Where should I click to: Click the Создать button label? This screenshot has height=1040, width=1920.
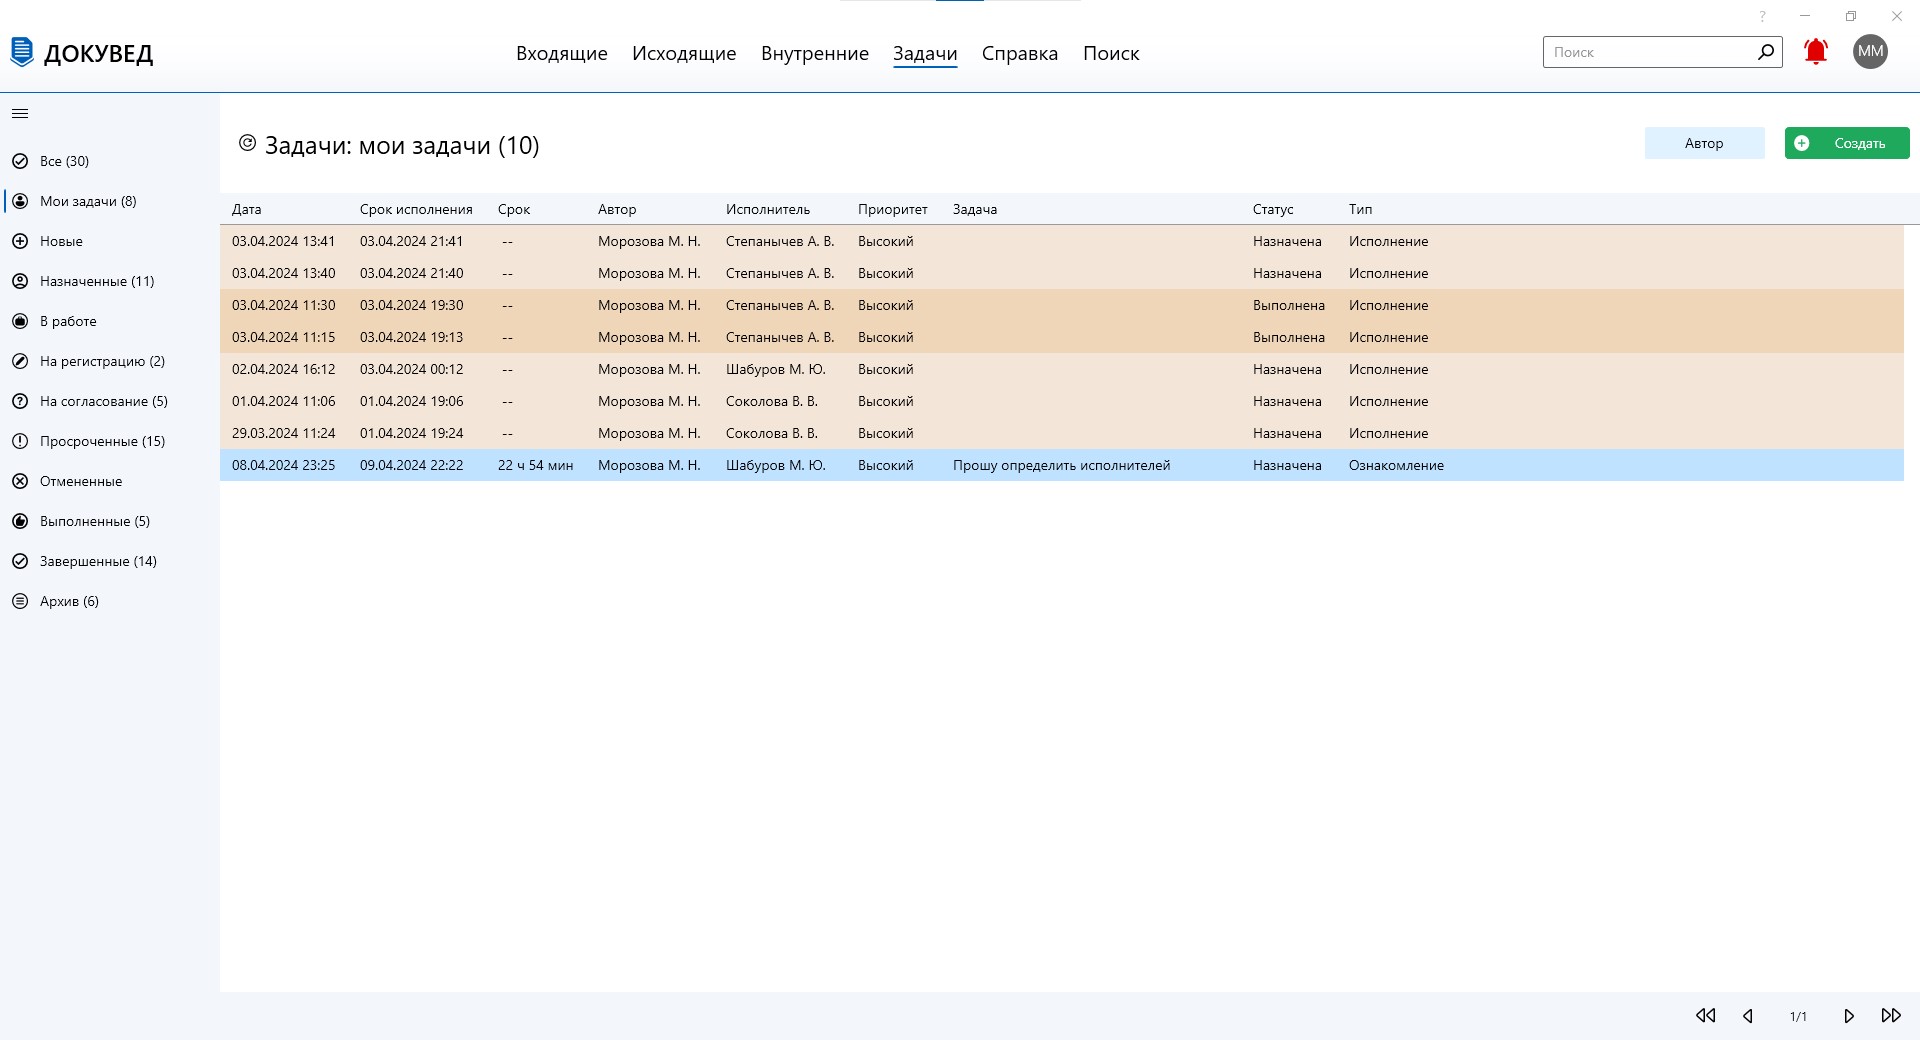pyautogui.click(x=1859, y=143)
